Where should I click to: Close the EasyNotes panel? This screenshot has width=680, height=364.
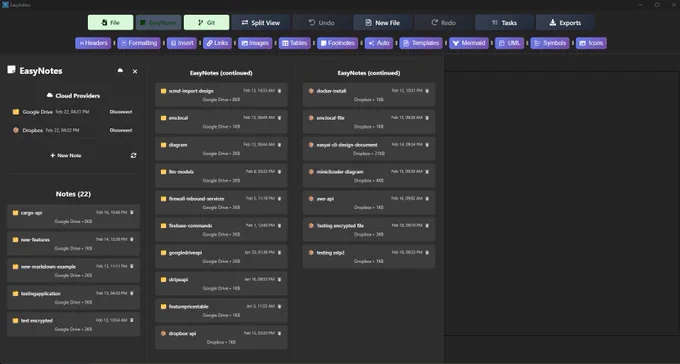(x=135, y=71)
